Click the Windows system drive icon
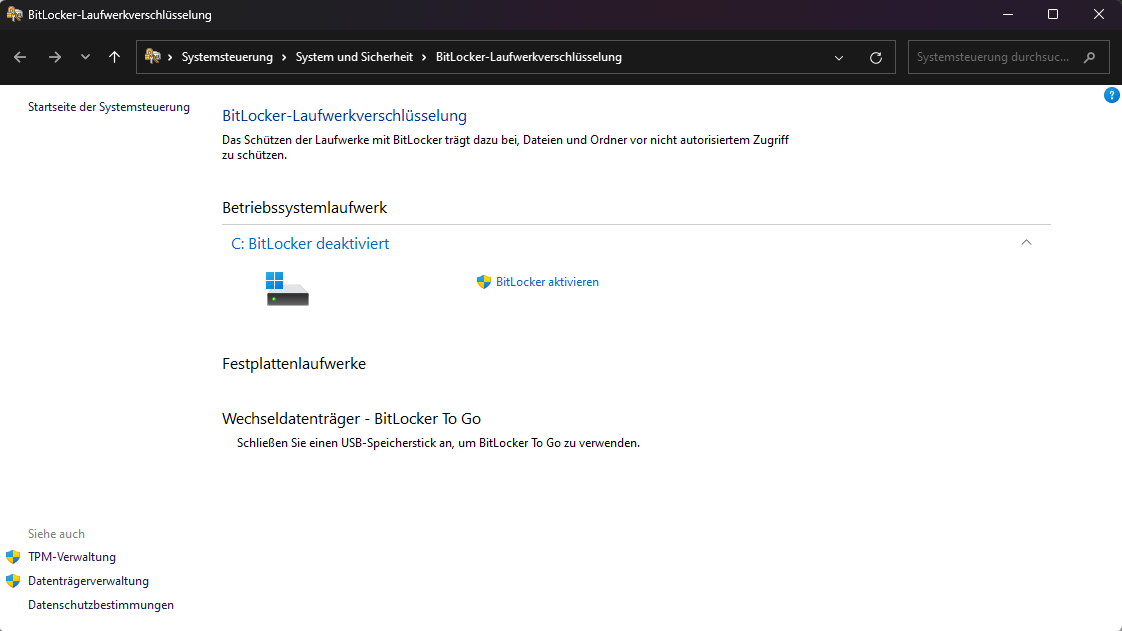 coord(287,289)
